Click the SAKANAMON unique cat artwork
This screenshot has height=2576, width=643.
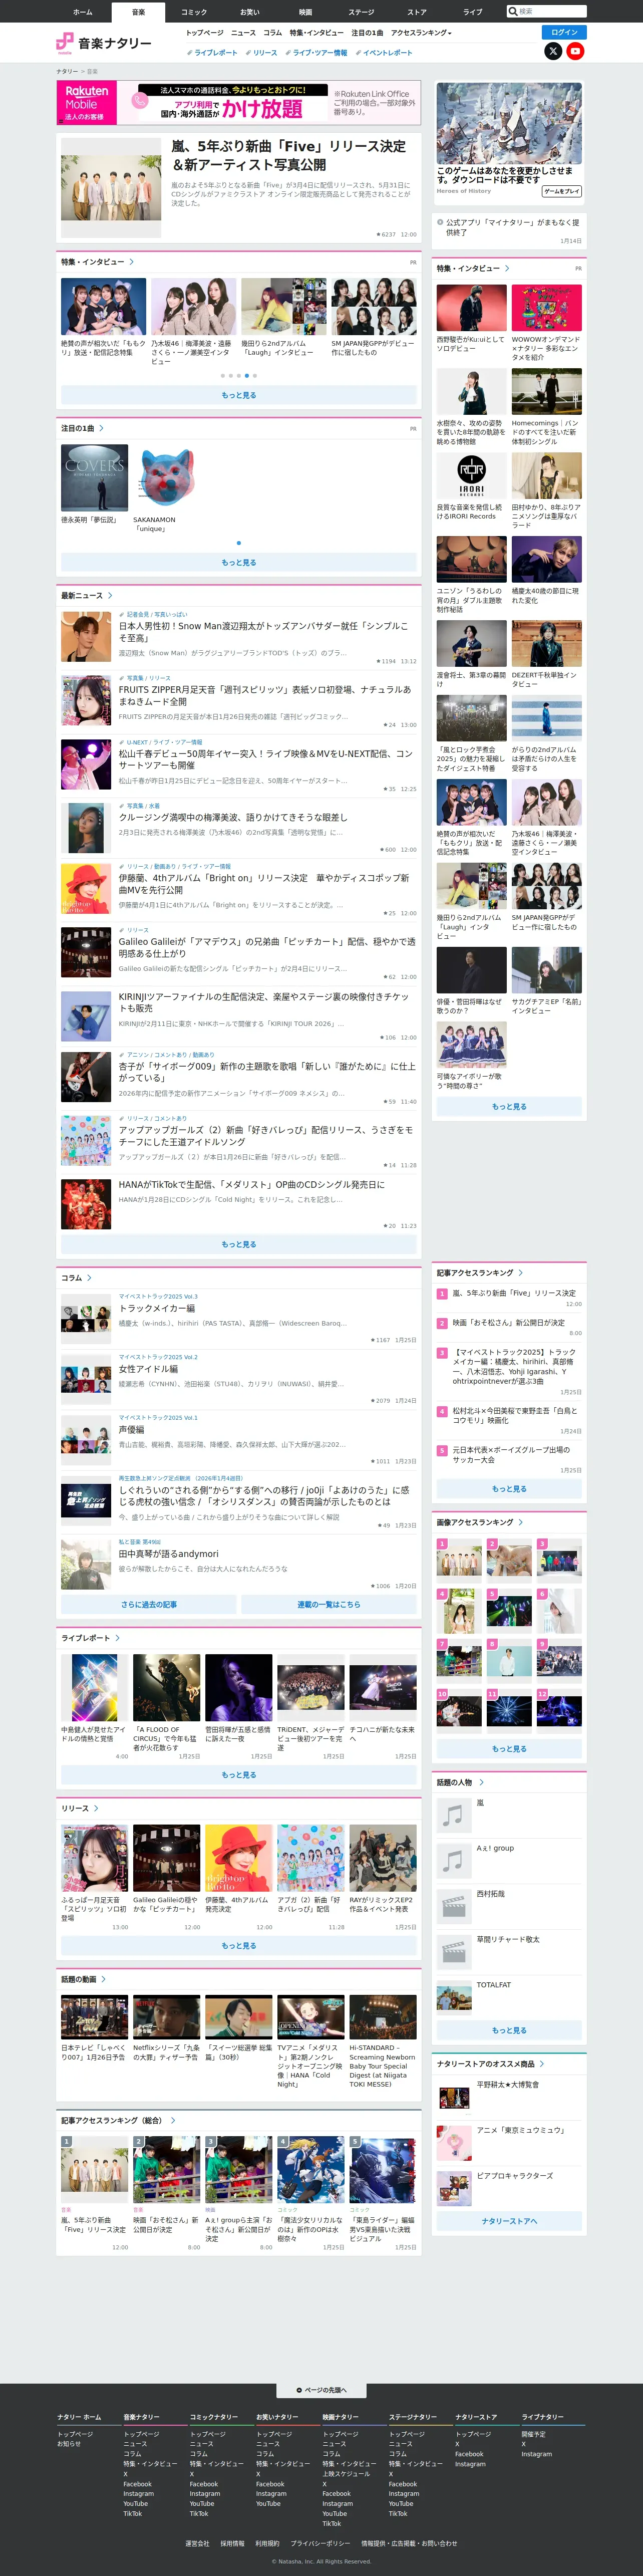[x=167, y=477]
